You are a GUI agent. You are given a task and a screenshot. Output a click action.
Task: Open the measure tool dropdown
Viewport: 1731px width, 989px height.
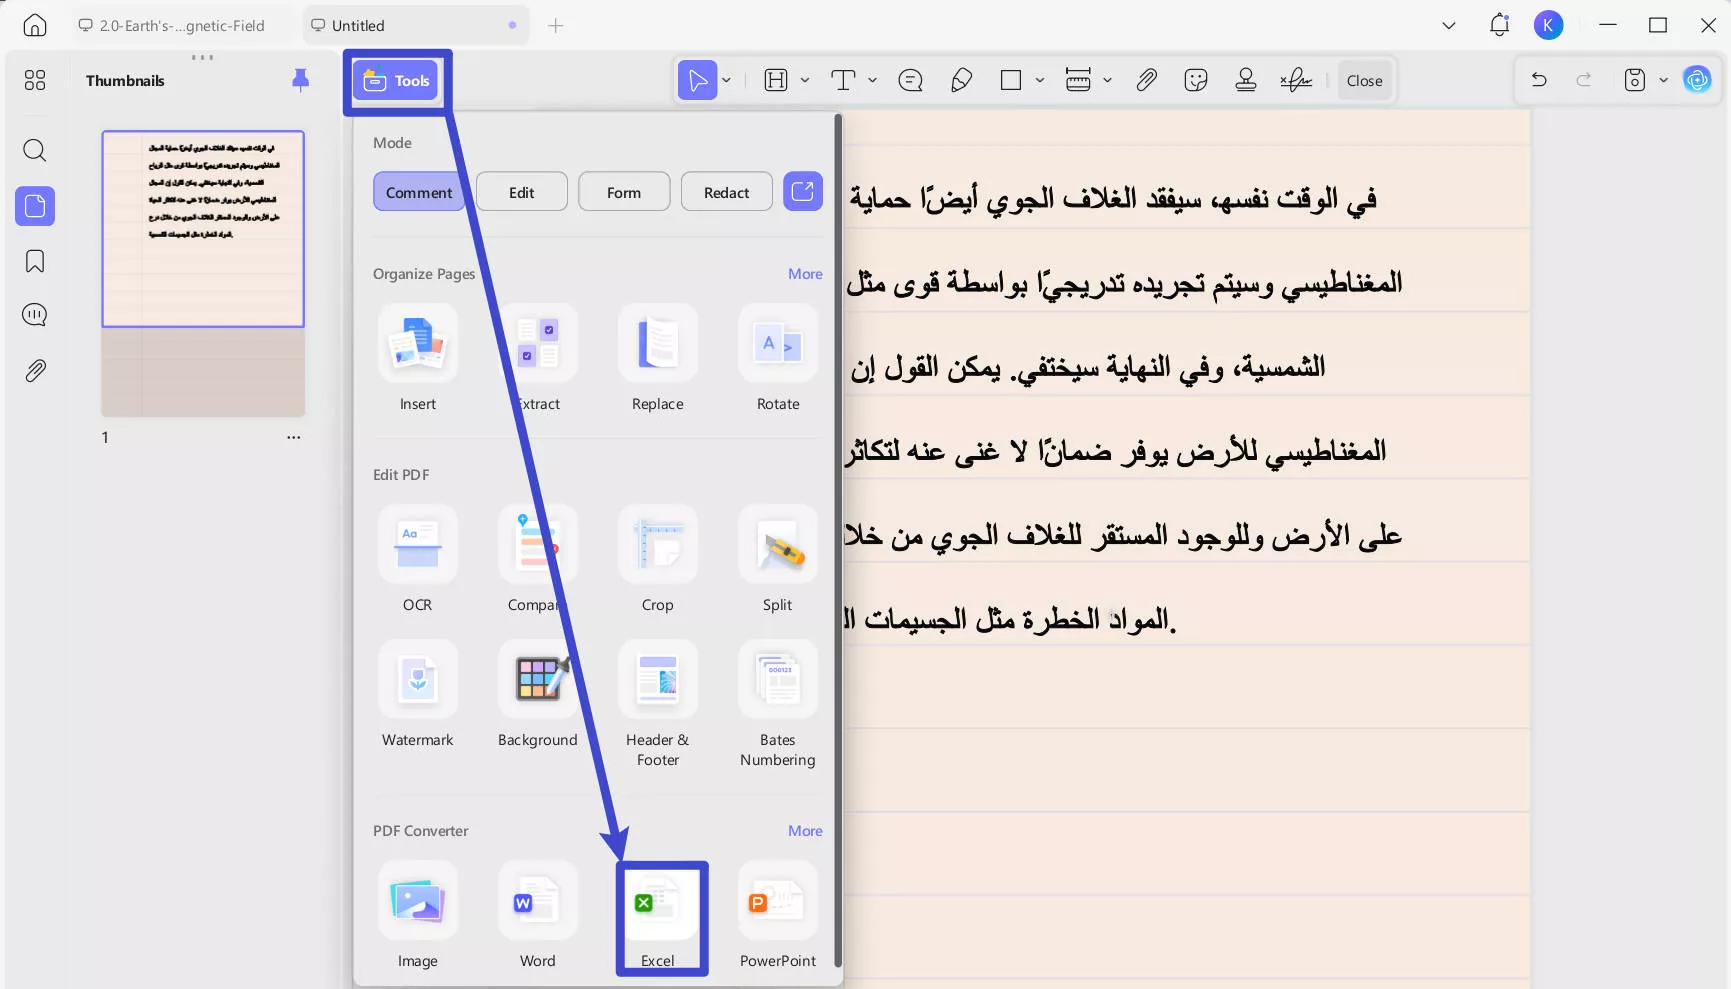coord(1107,80)
